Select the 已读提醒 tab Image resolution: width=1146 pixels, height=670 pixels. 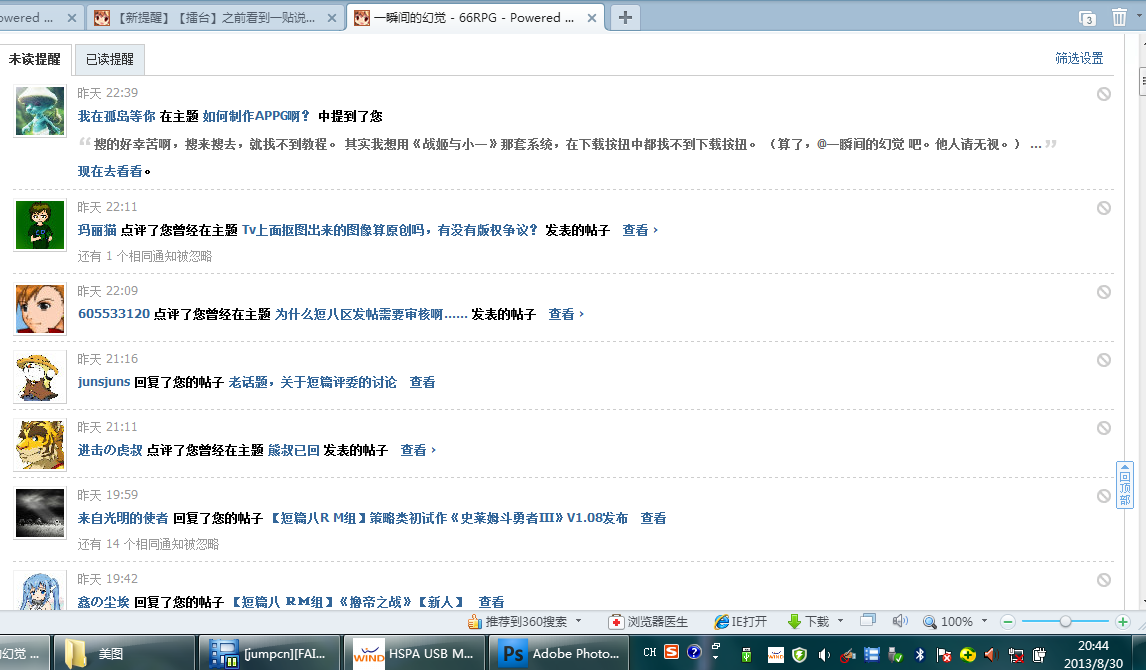110,59
